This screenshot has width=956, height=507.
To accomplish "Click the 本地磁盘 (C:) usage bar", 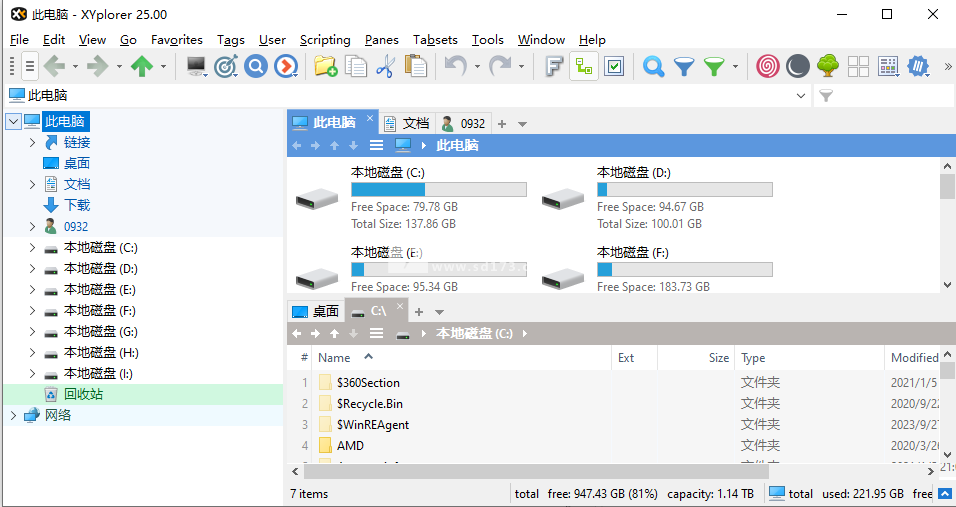I will pos(439,190).
